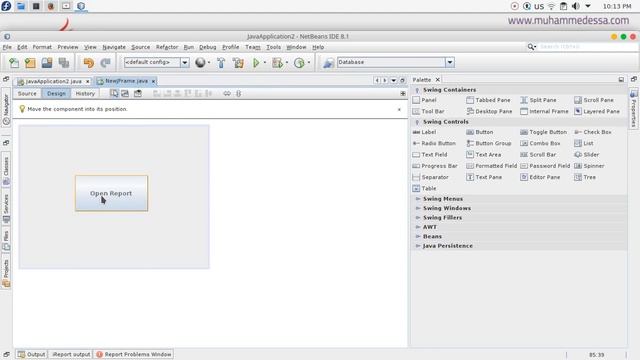
Task: Pick the Slider palette component
Action: (x=587, y=155)
